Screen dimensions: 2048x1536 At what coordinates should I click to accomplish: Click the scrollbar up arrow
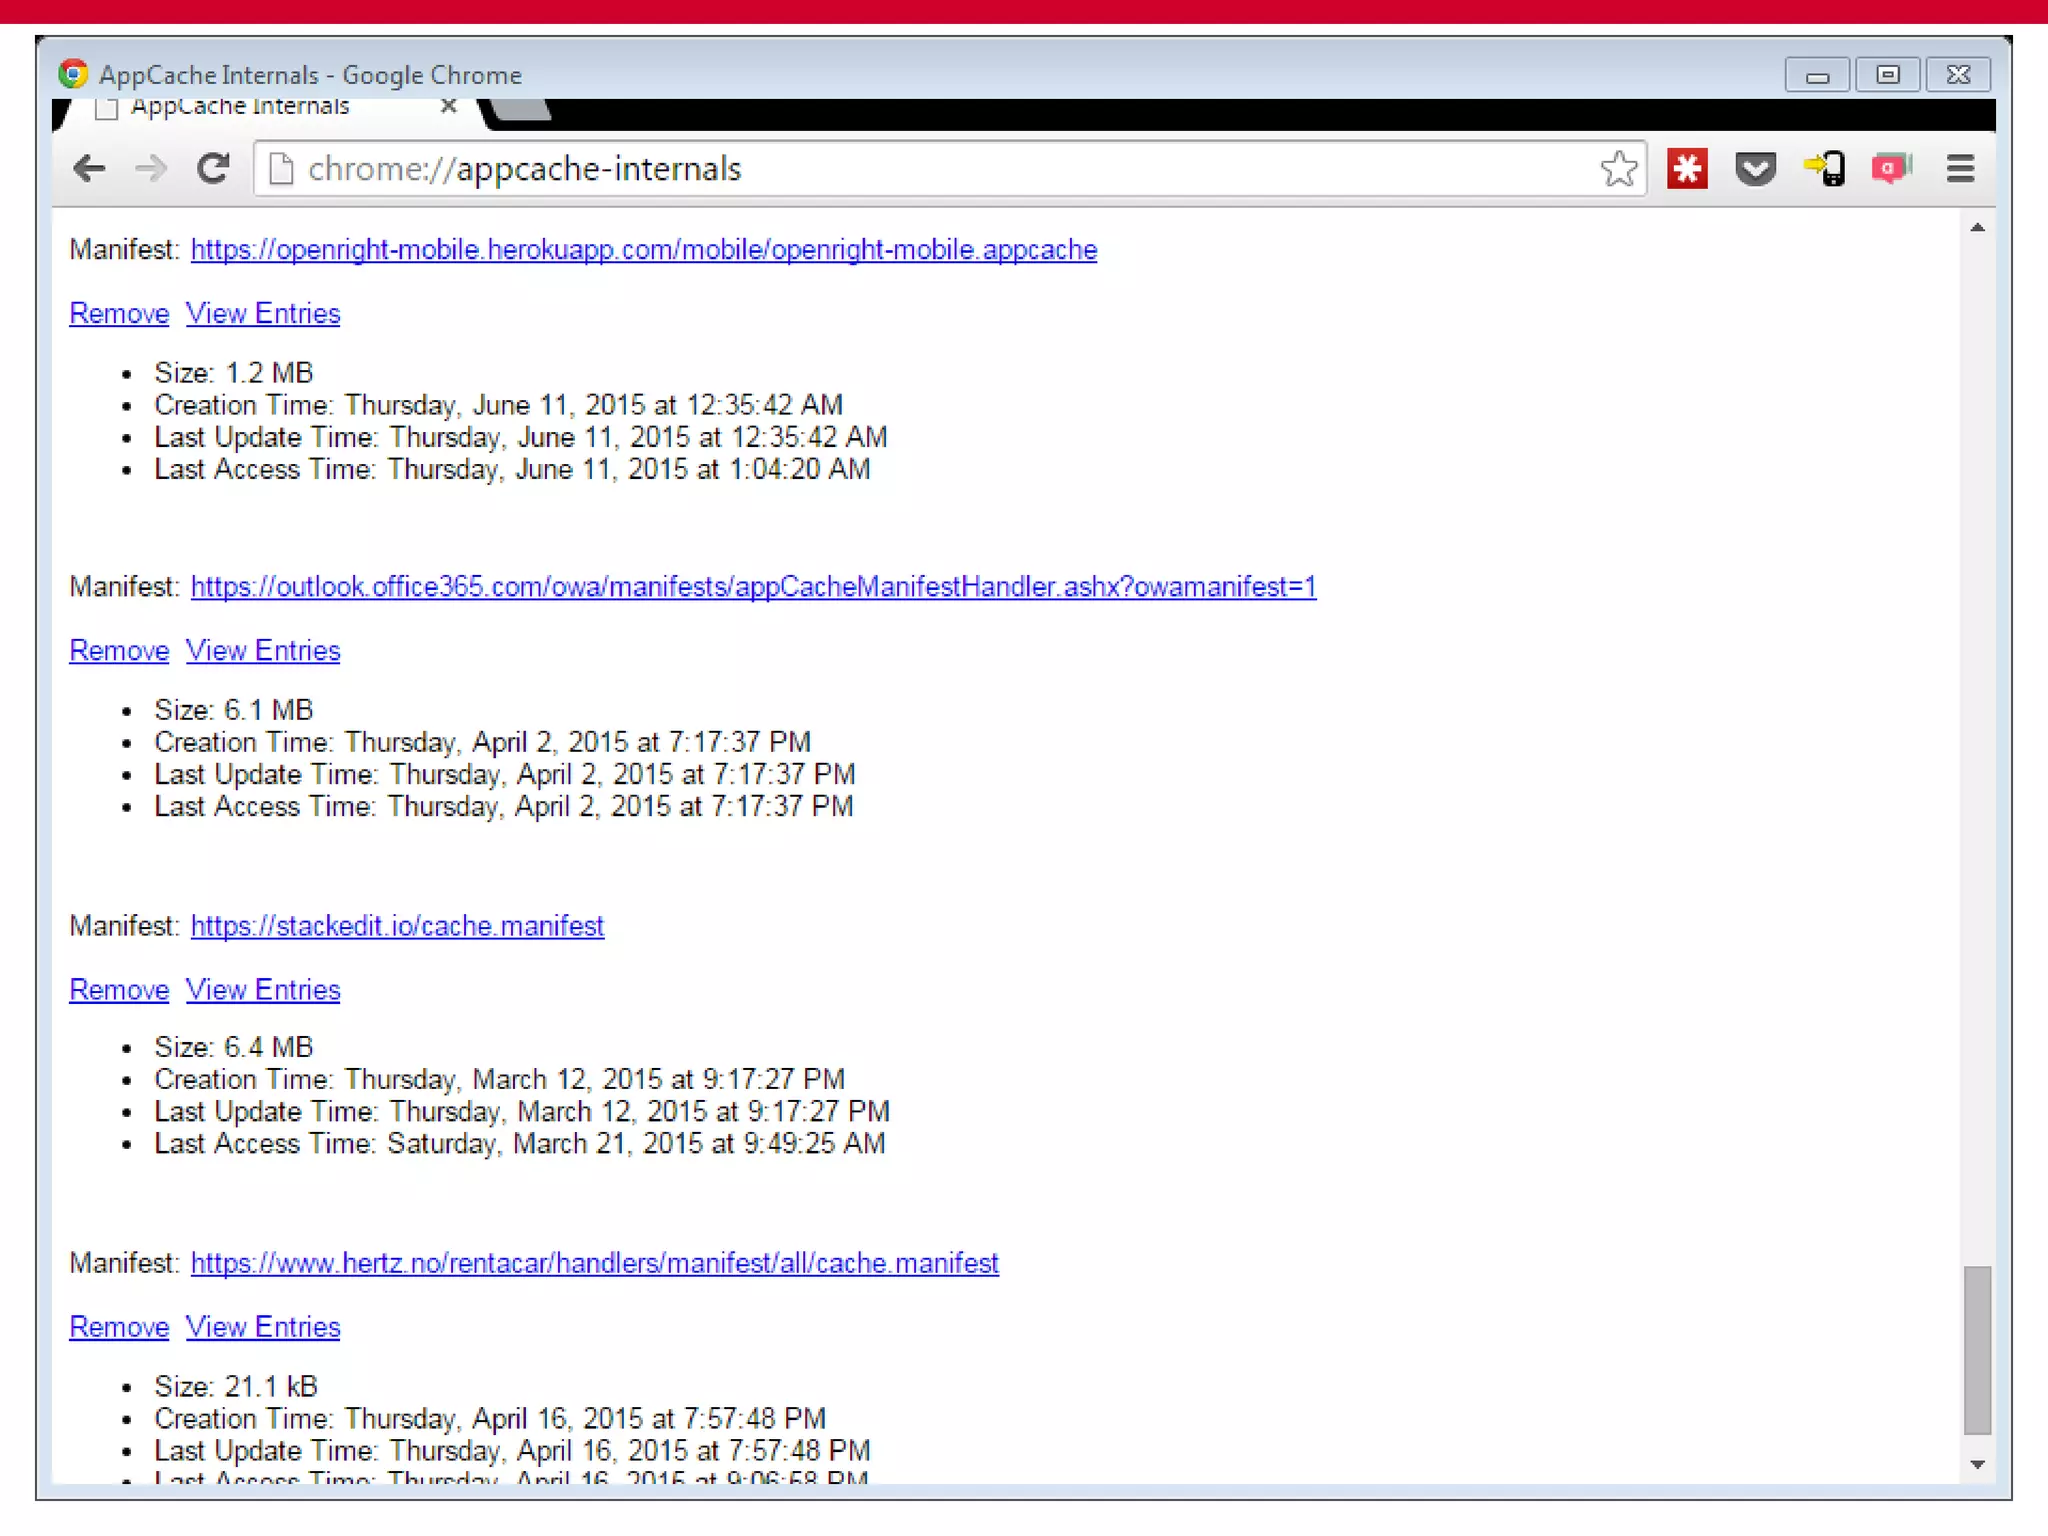(x=1977, y=228)
